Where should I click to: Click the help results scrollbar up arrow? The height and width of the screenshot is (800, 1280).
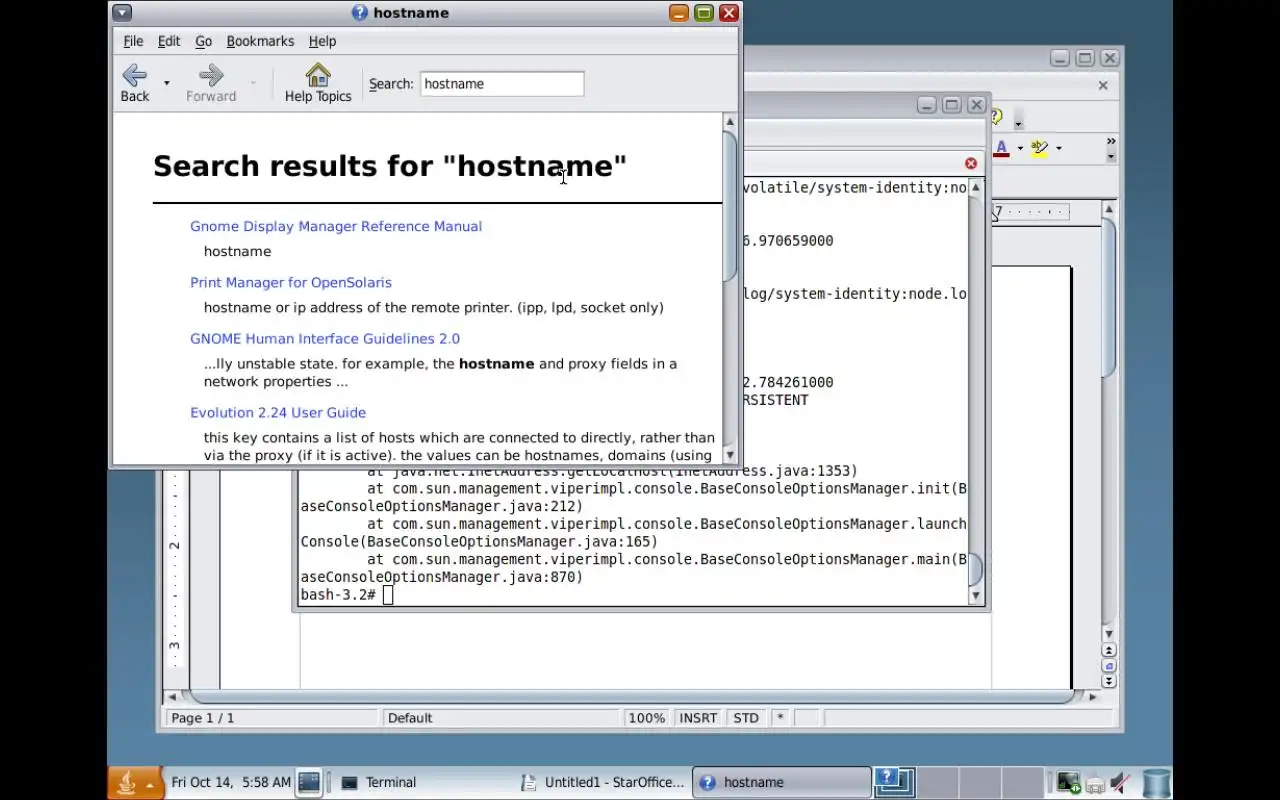730,122
